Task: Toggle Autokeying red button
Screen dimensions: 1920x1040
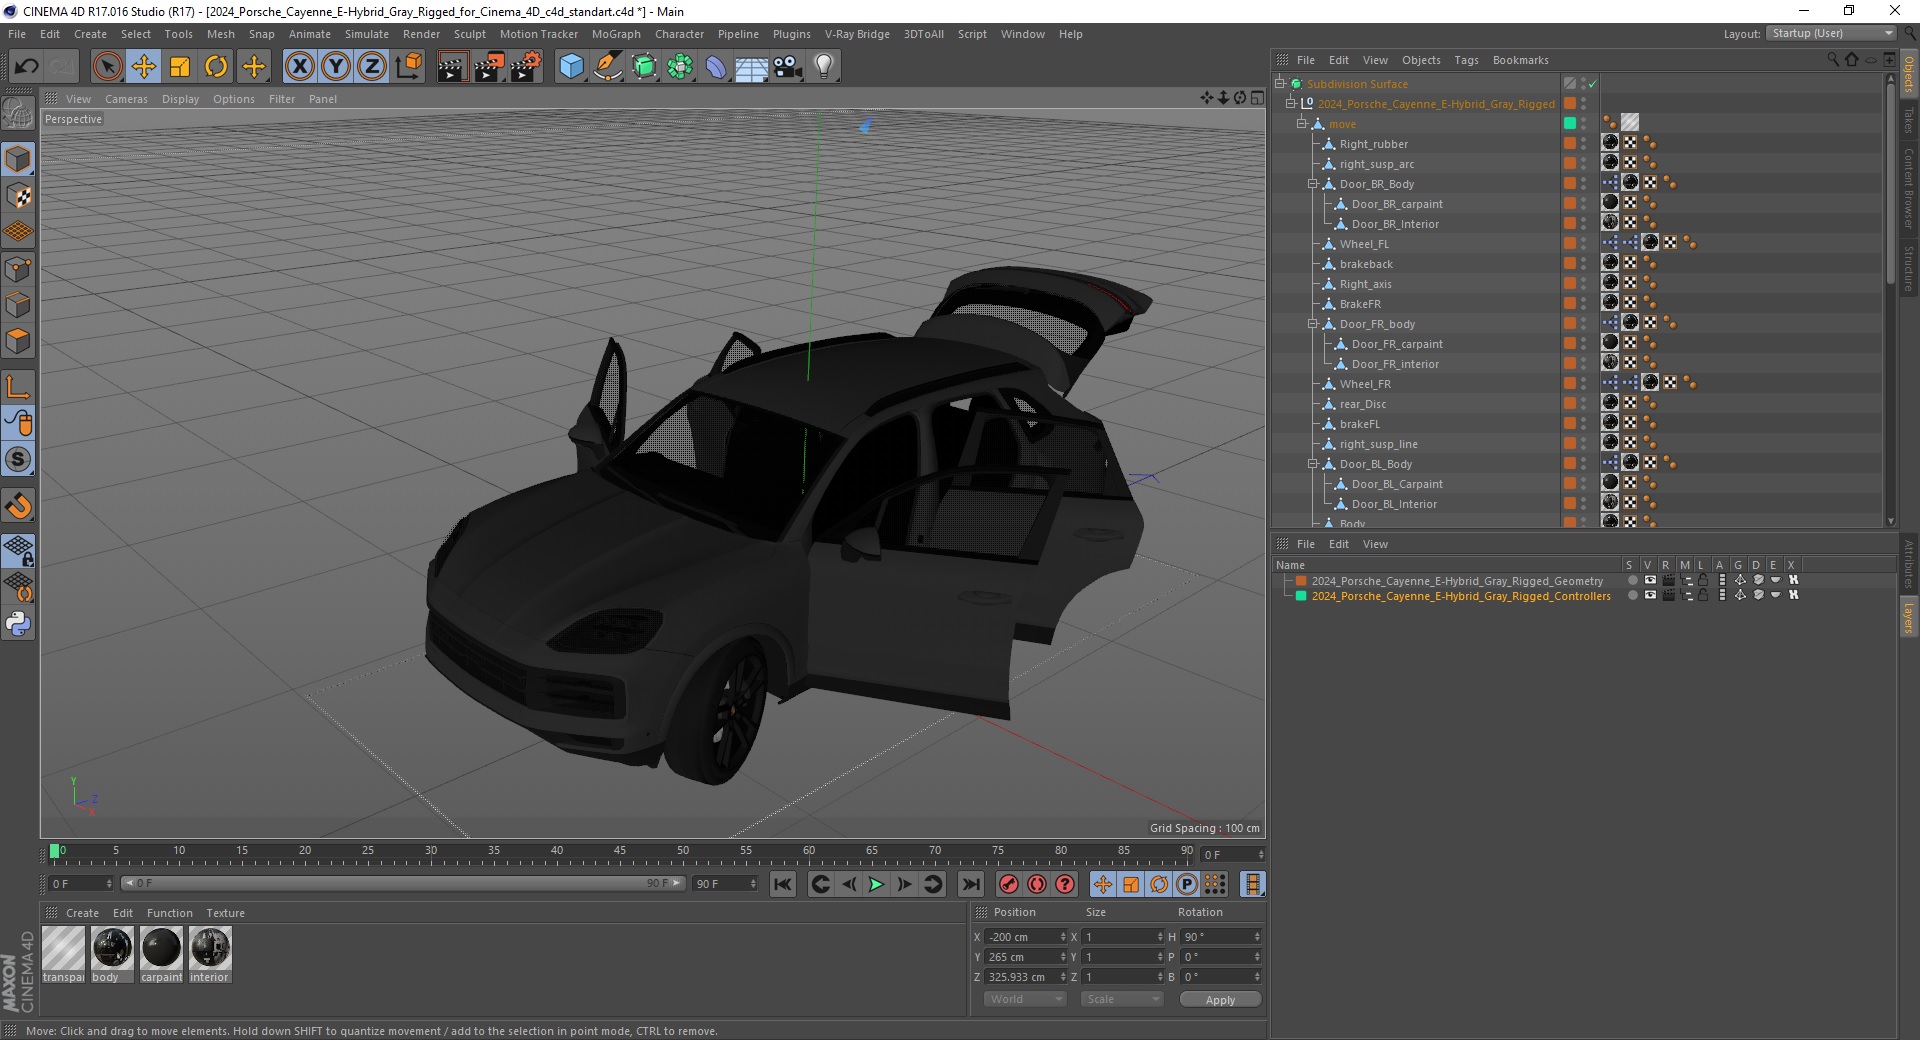Action: click(x=1037, y=884)
